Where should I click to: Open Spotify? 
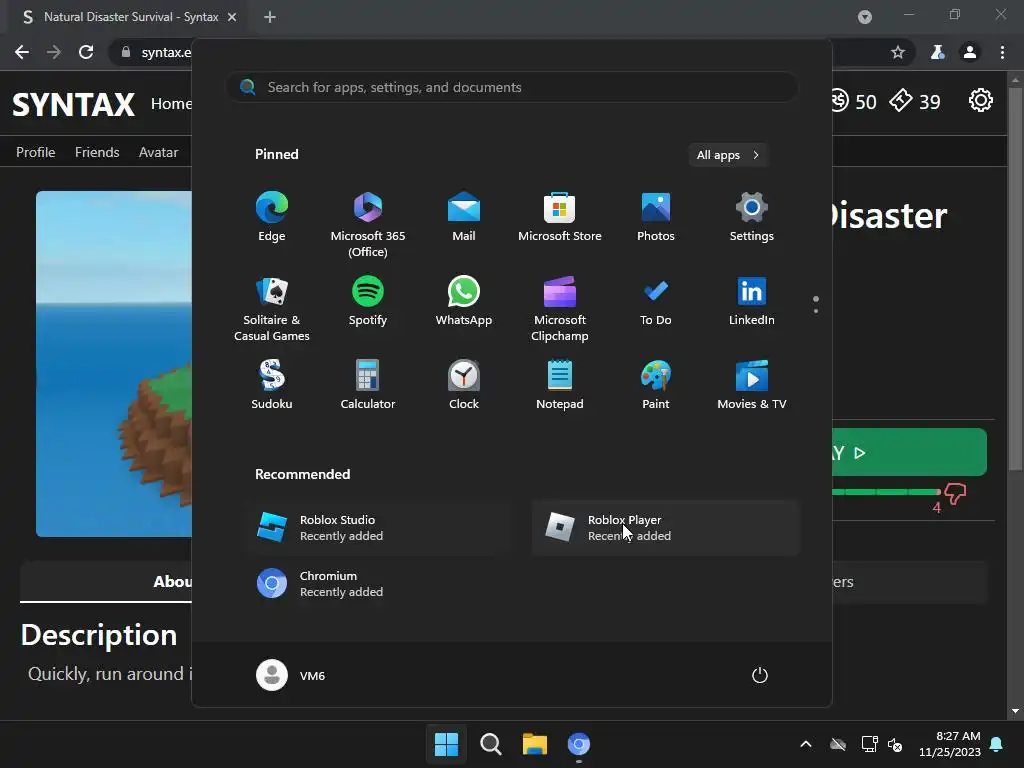(368, 301)
